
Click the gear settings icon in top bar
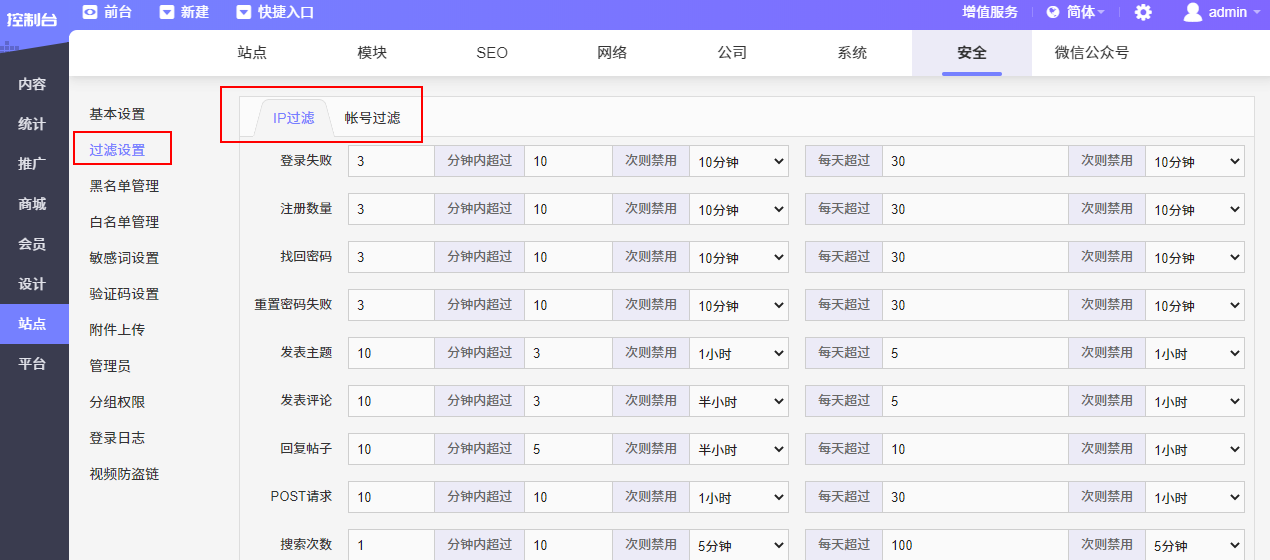pyautogui.click(x=1143, y=13)
